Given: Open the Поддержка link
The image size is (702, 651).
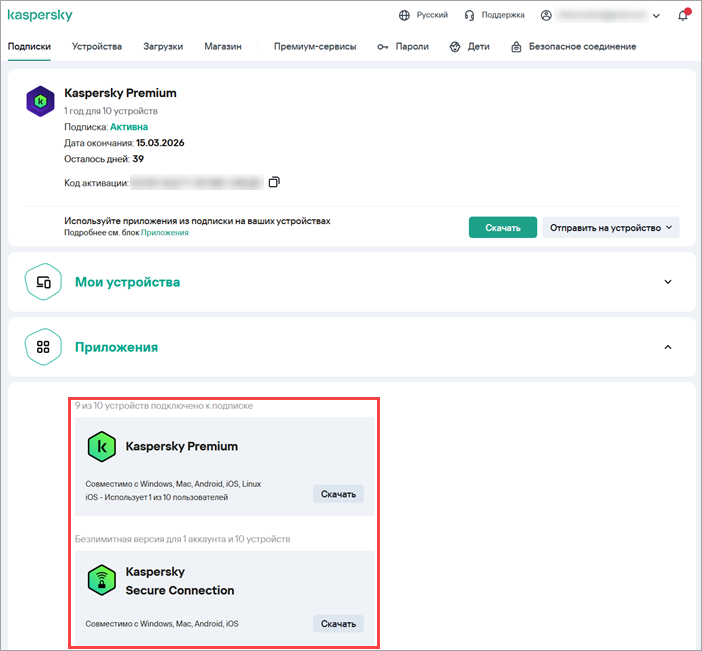Looking at the screenshot, I should tap(503, 15).
